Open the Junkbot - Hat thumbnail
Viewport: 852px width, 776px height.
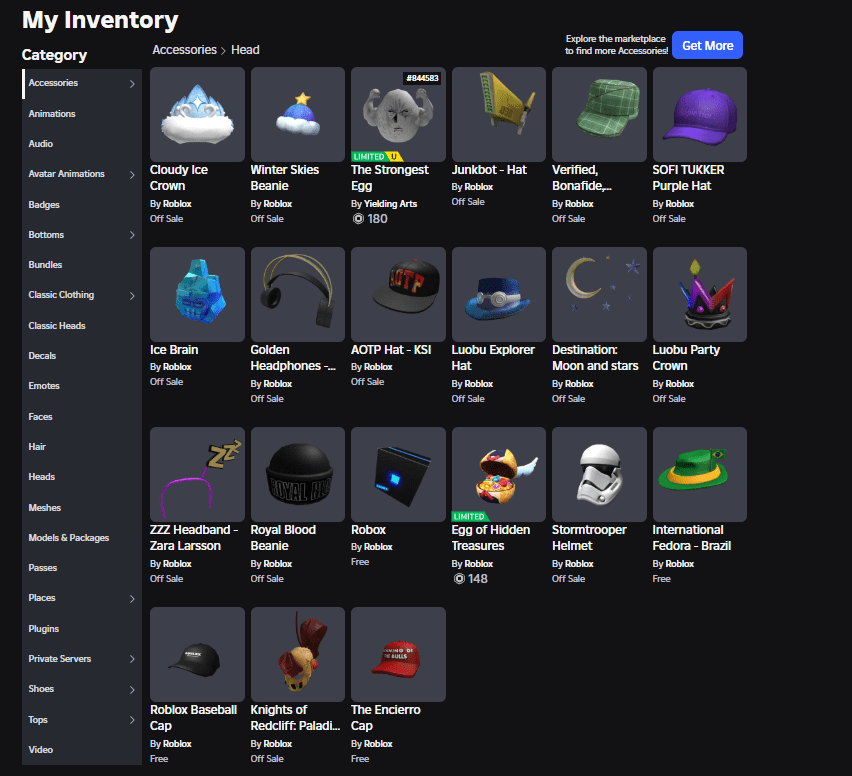[x=499, y=114]
